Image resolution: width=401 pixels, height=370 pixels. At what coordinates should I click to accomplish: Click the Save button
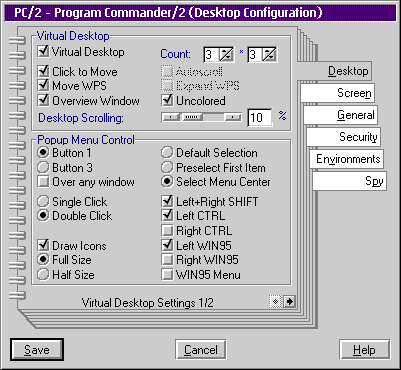coord(37,350)
